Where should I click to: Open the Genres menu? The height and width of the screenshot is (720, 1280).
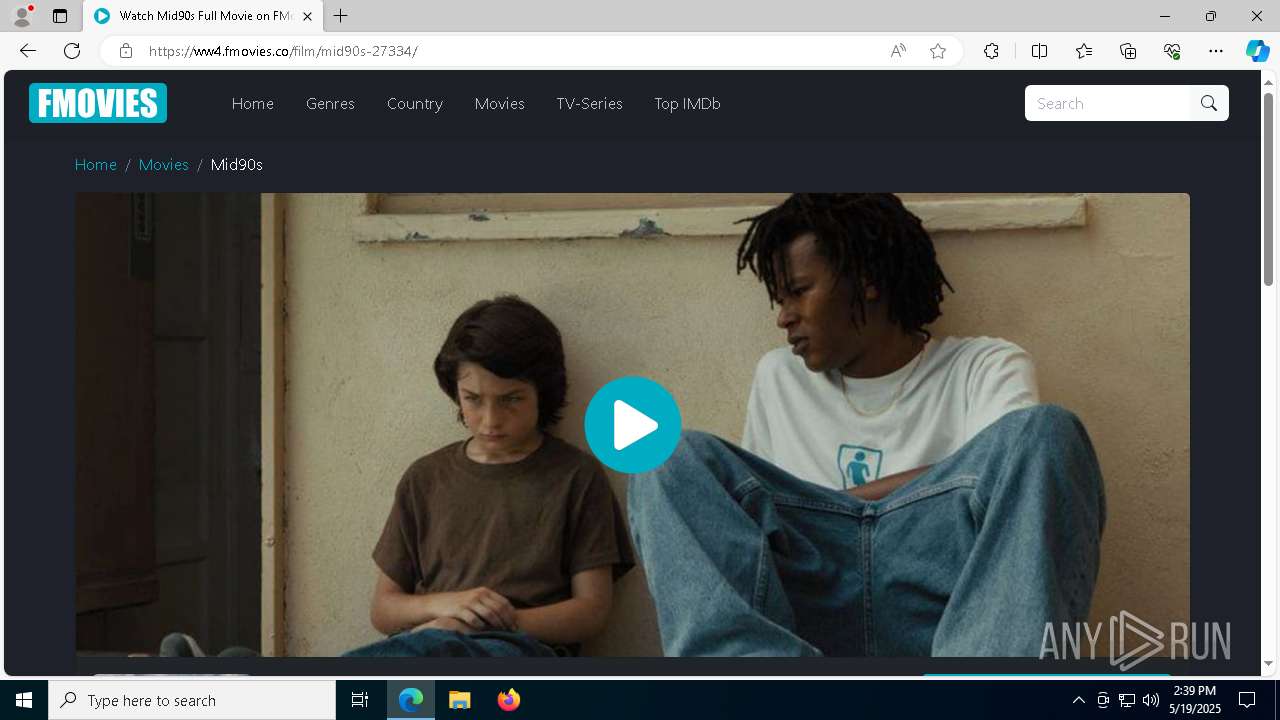330,103
